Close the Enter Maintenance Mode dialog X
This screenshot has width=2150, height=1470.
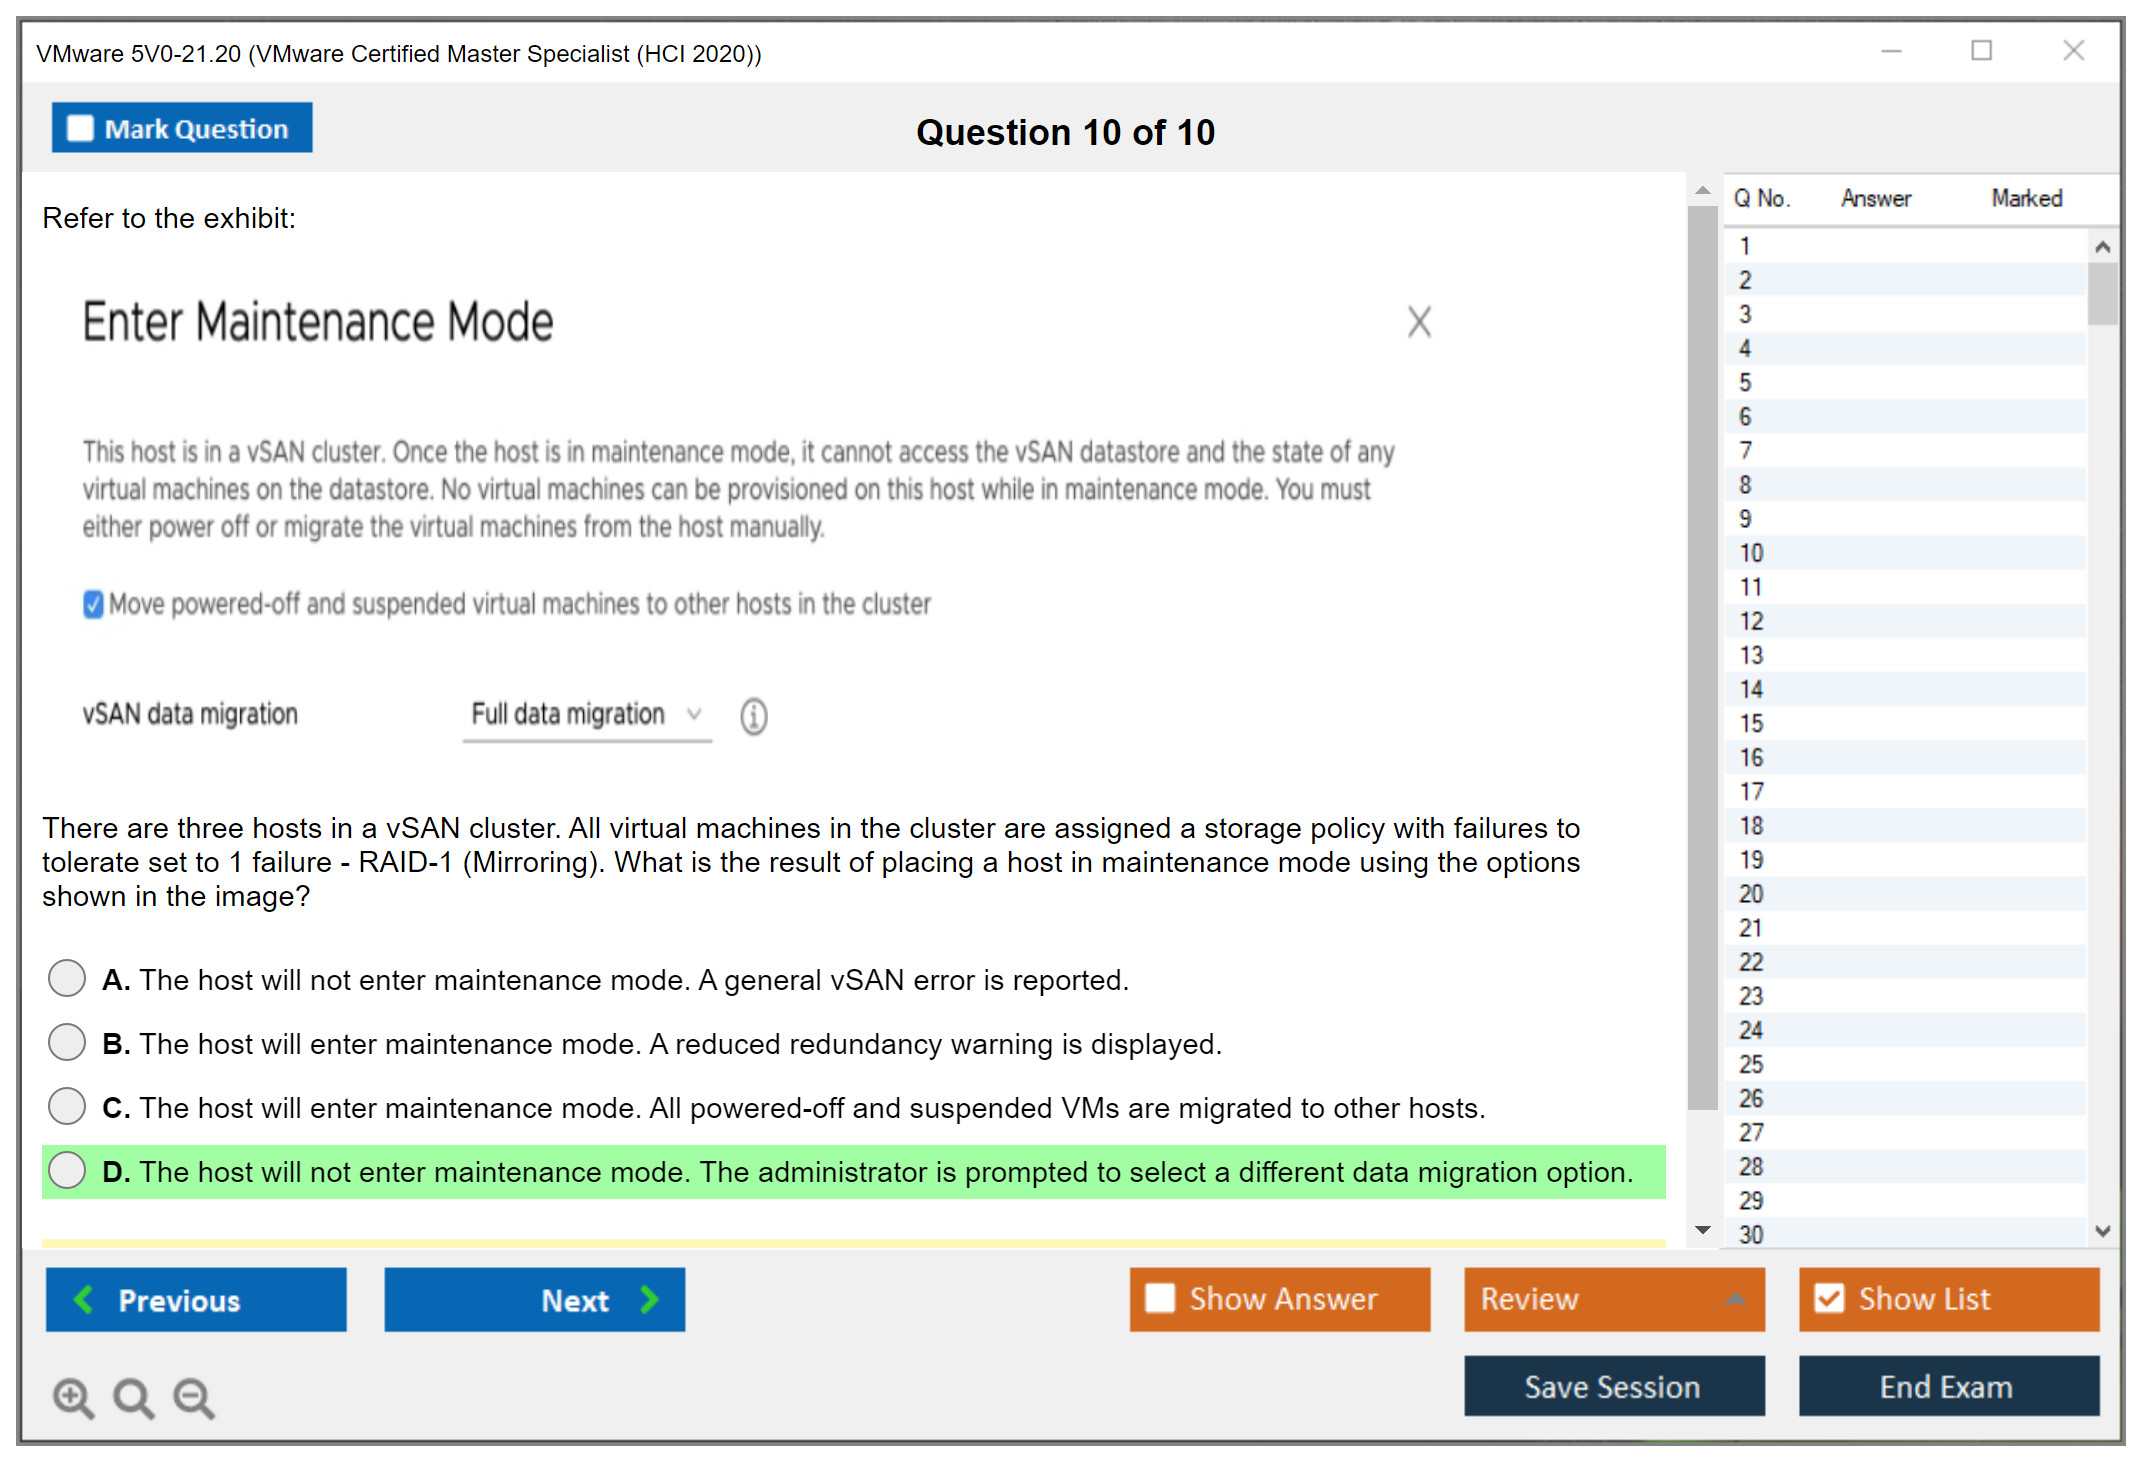(1419, 322)
